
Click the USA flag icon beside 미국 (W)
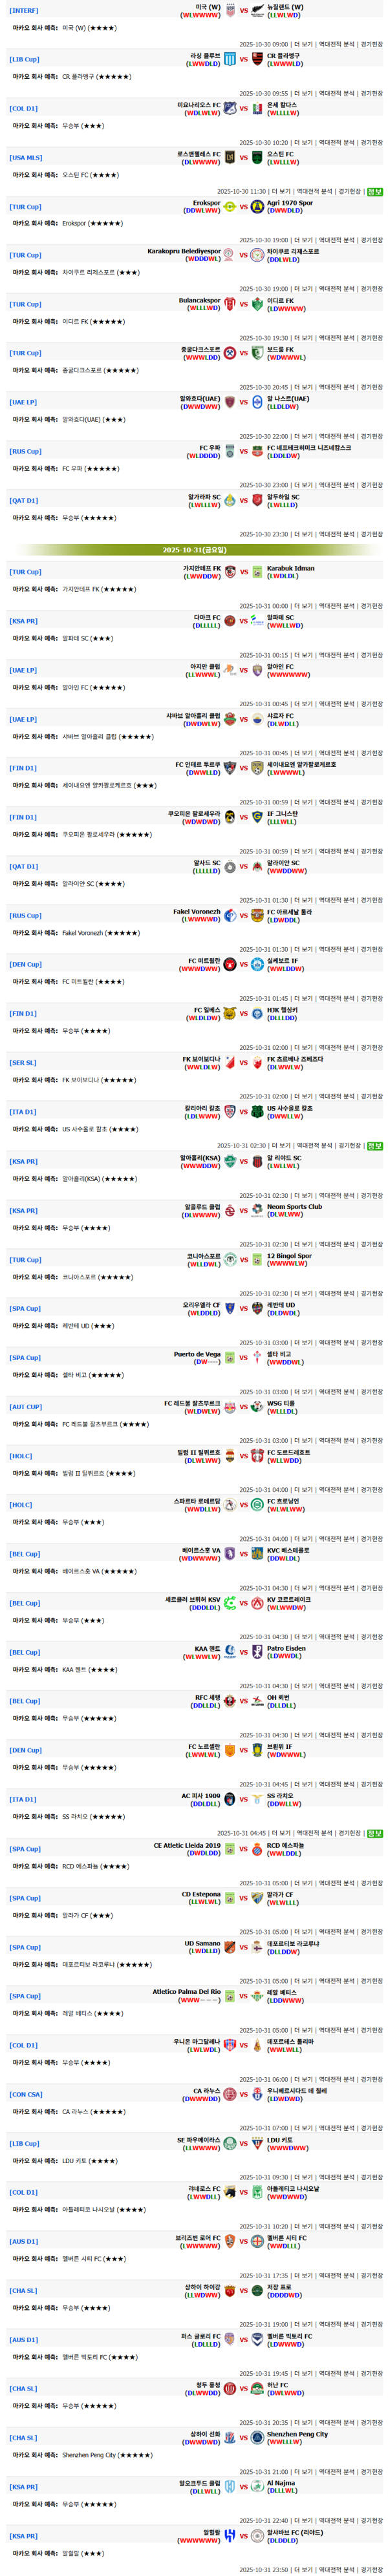pos(230,10)
